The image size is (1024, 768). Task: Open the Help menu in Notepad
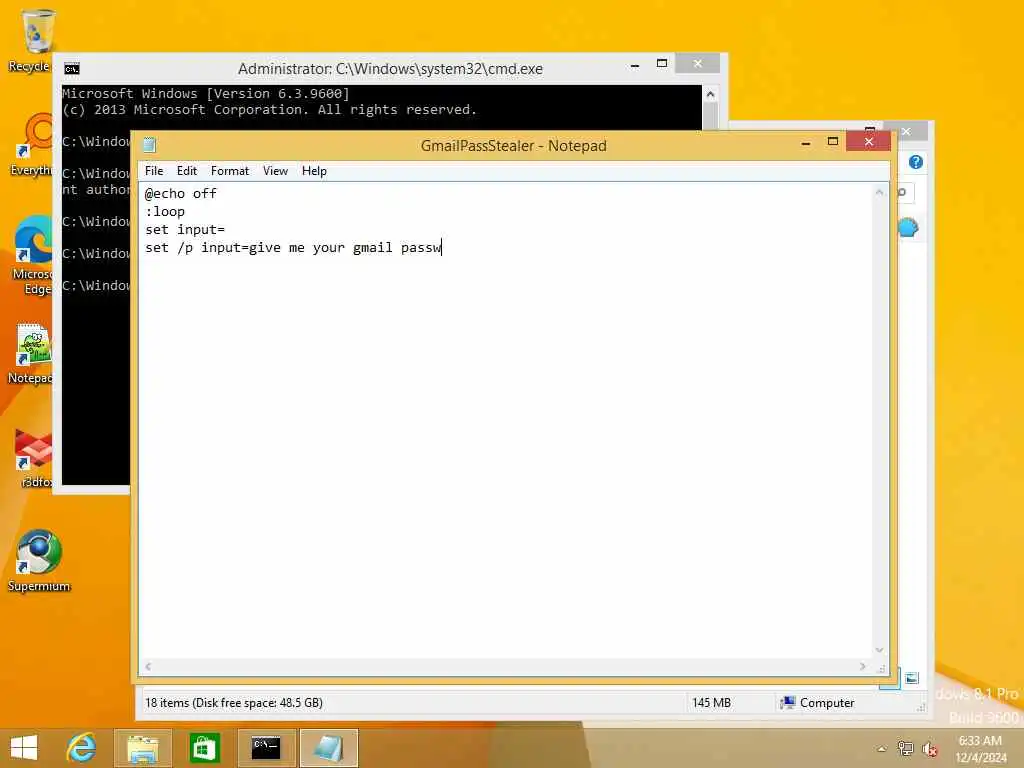coord(314,171)
